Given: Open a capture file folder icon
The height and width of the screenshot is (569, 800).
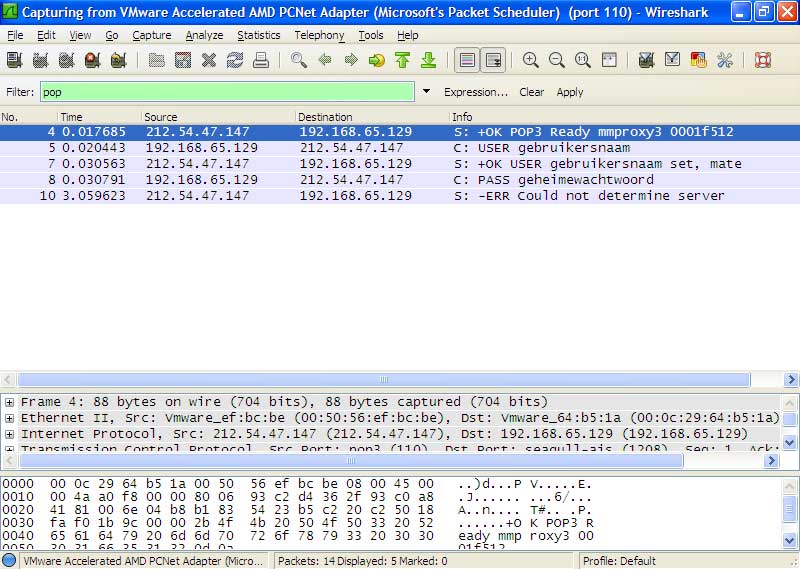Looking at the screenshot, I should (x=157, y=60).
